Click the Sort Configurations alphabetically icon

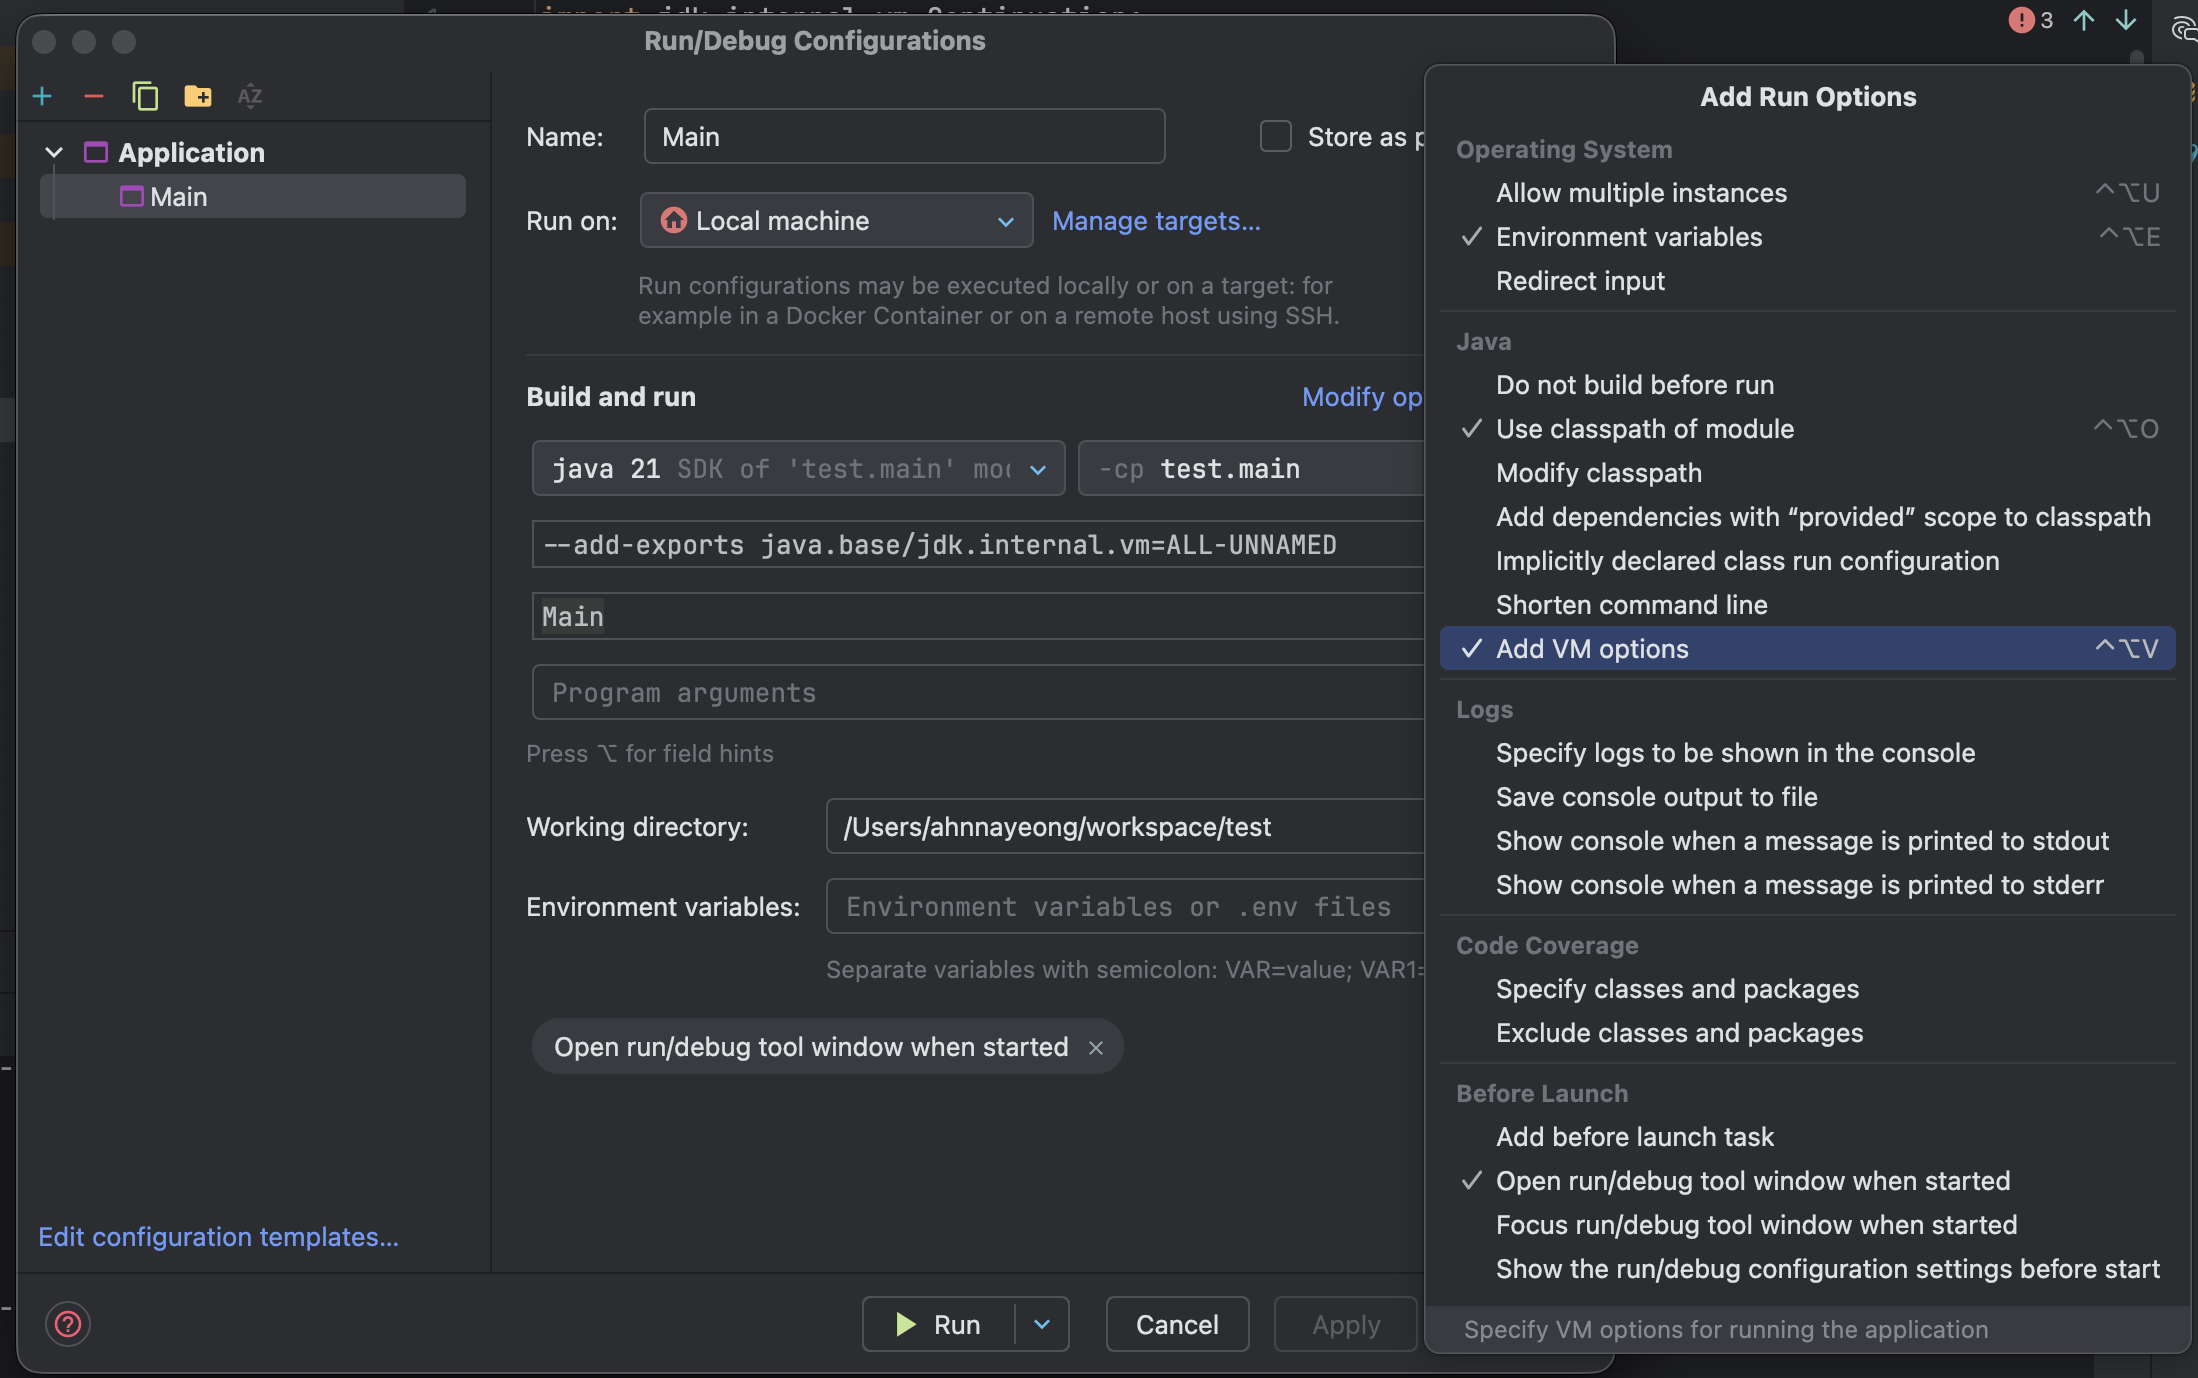(x=249, y=96)
